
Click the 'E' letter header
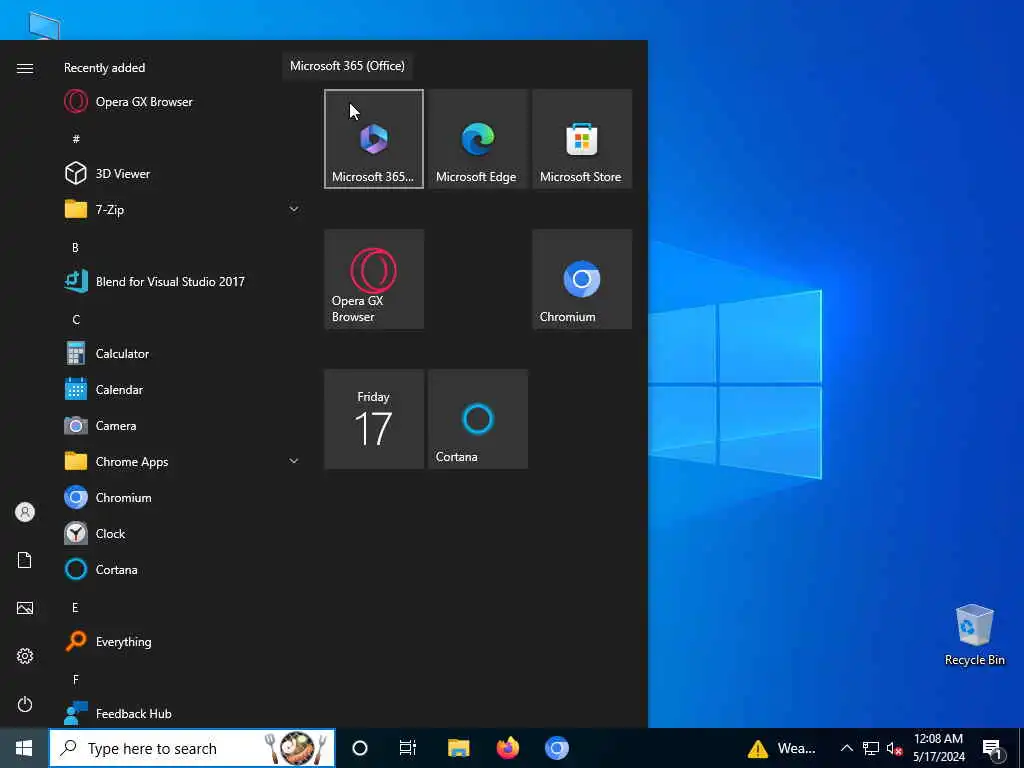[75, 608]
